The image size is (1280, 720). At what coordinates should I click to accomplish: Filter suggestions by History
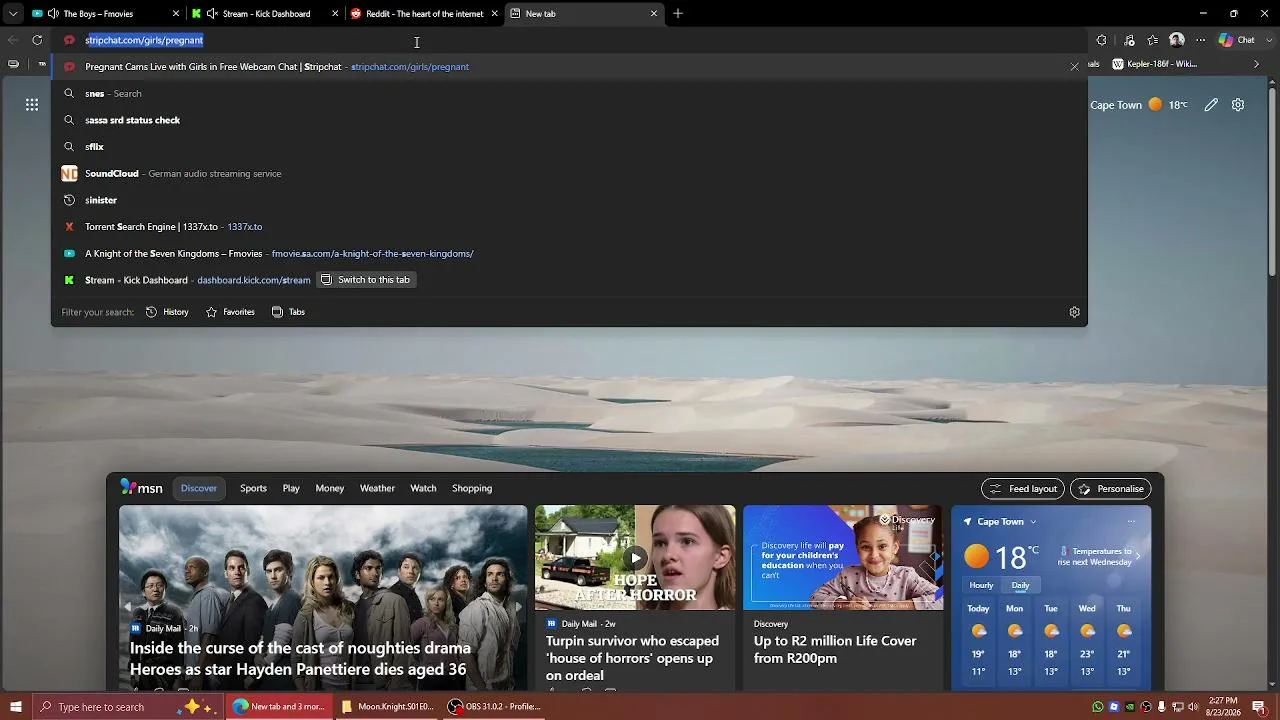167,312
